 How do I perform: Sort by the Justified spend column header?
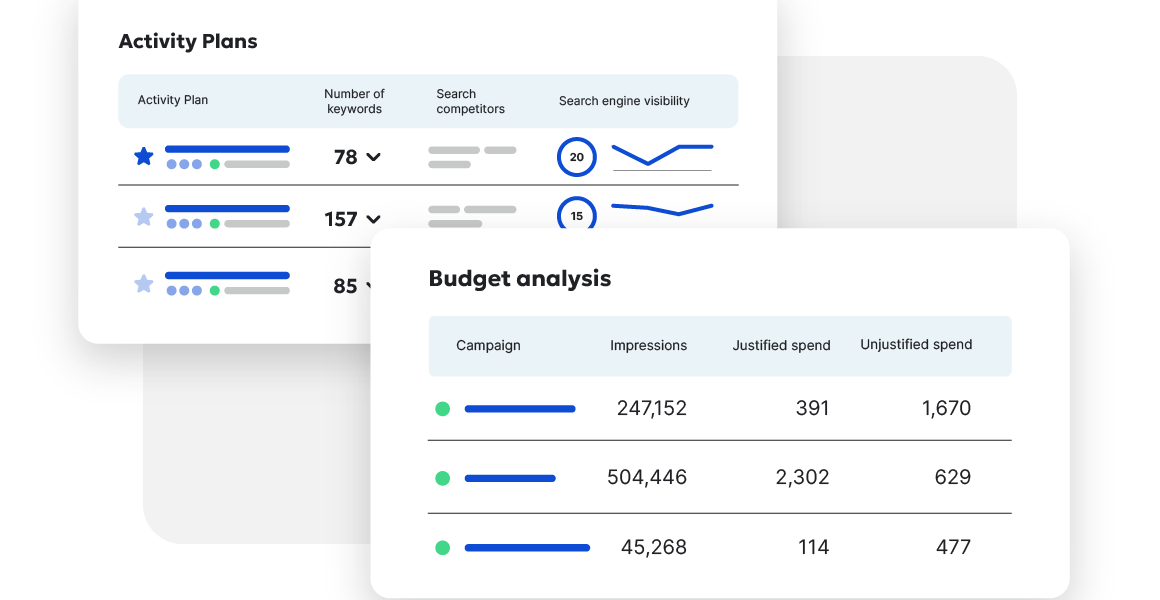click(781, 346)
